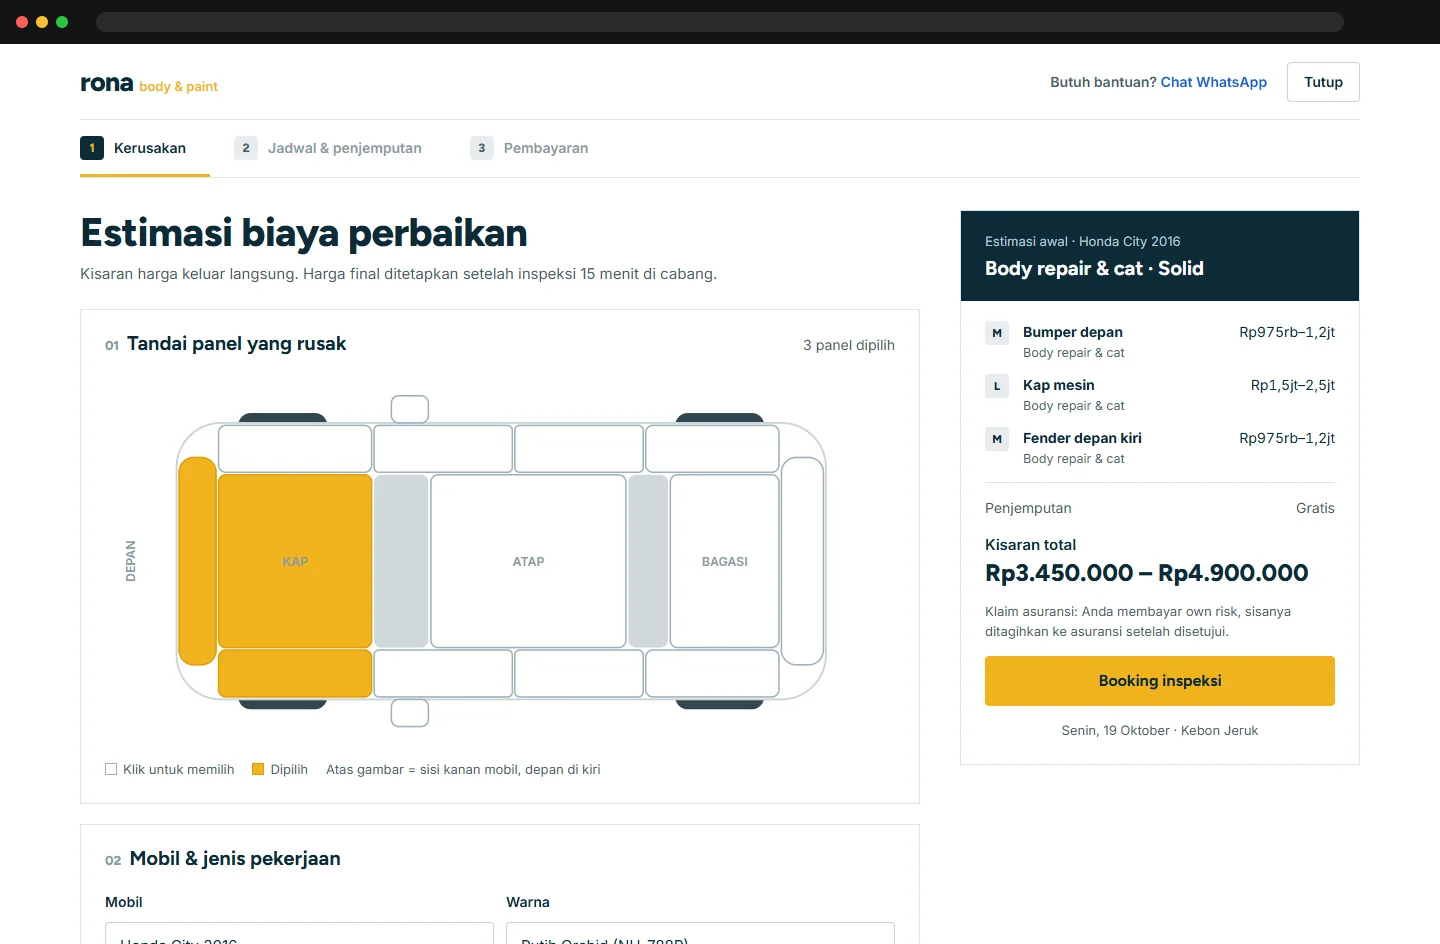
Task: Select the ATAP roof panel
Action: (x=528, y=561)
